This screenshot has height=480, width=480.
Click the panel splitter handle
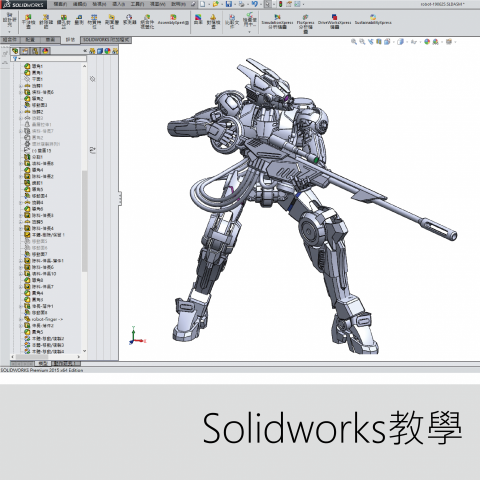[x=120, y=198]
